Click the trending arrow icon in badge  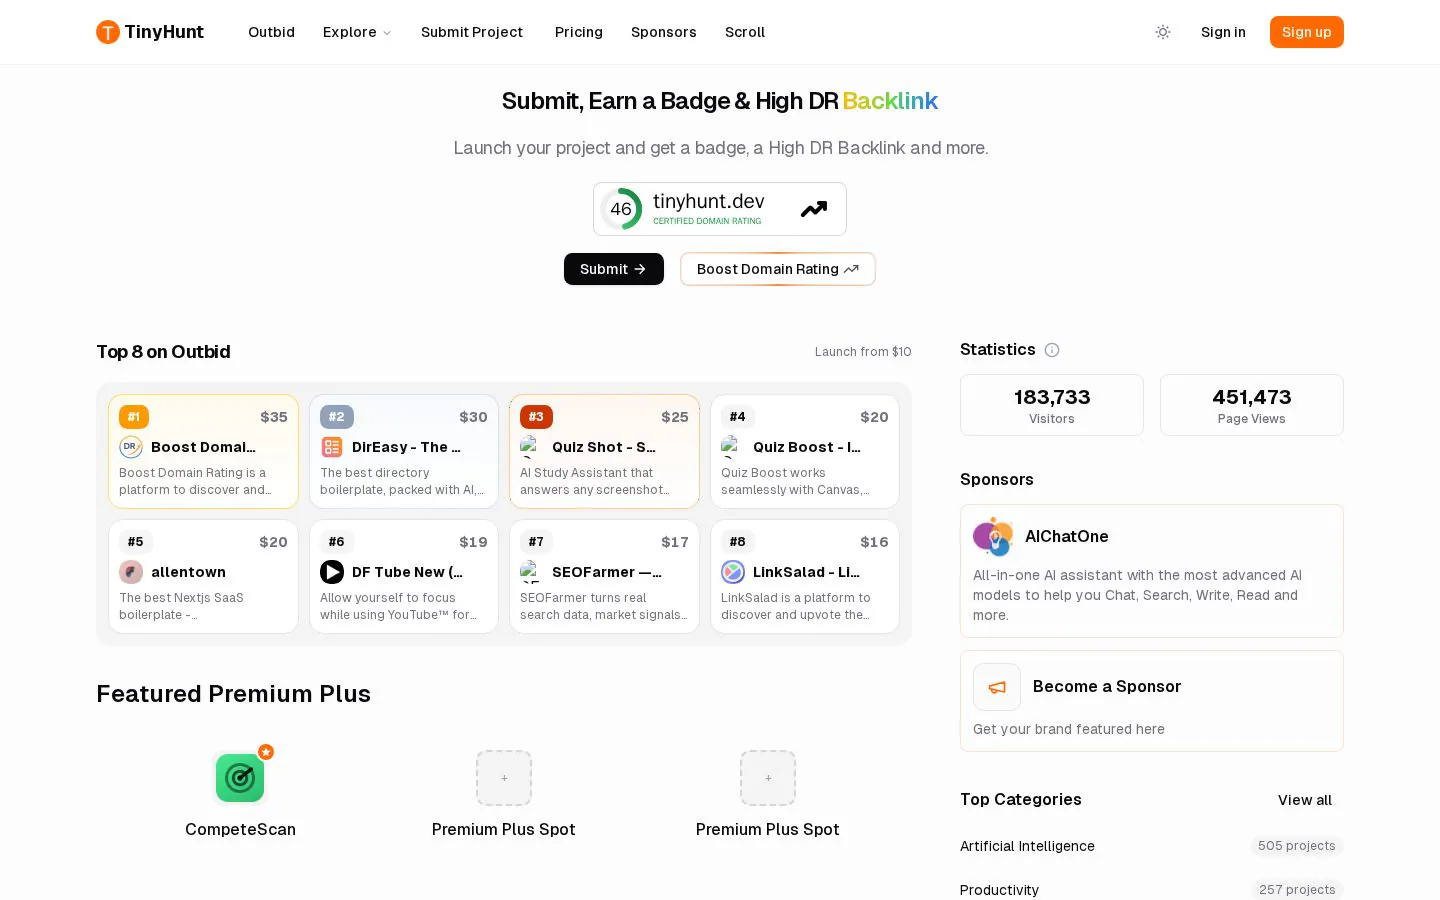814,209
